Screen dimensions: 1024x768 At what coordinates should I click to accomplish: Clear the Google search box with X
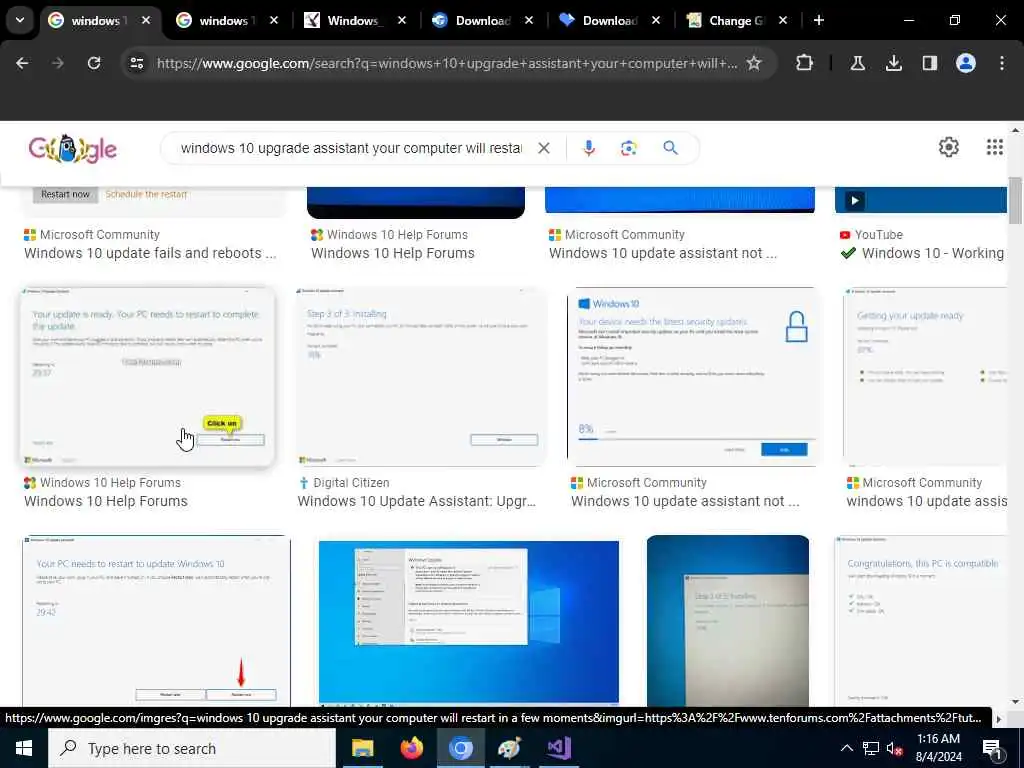pyautogui.click(x=543, y=148)
